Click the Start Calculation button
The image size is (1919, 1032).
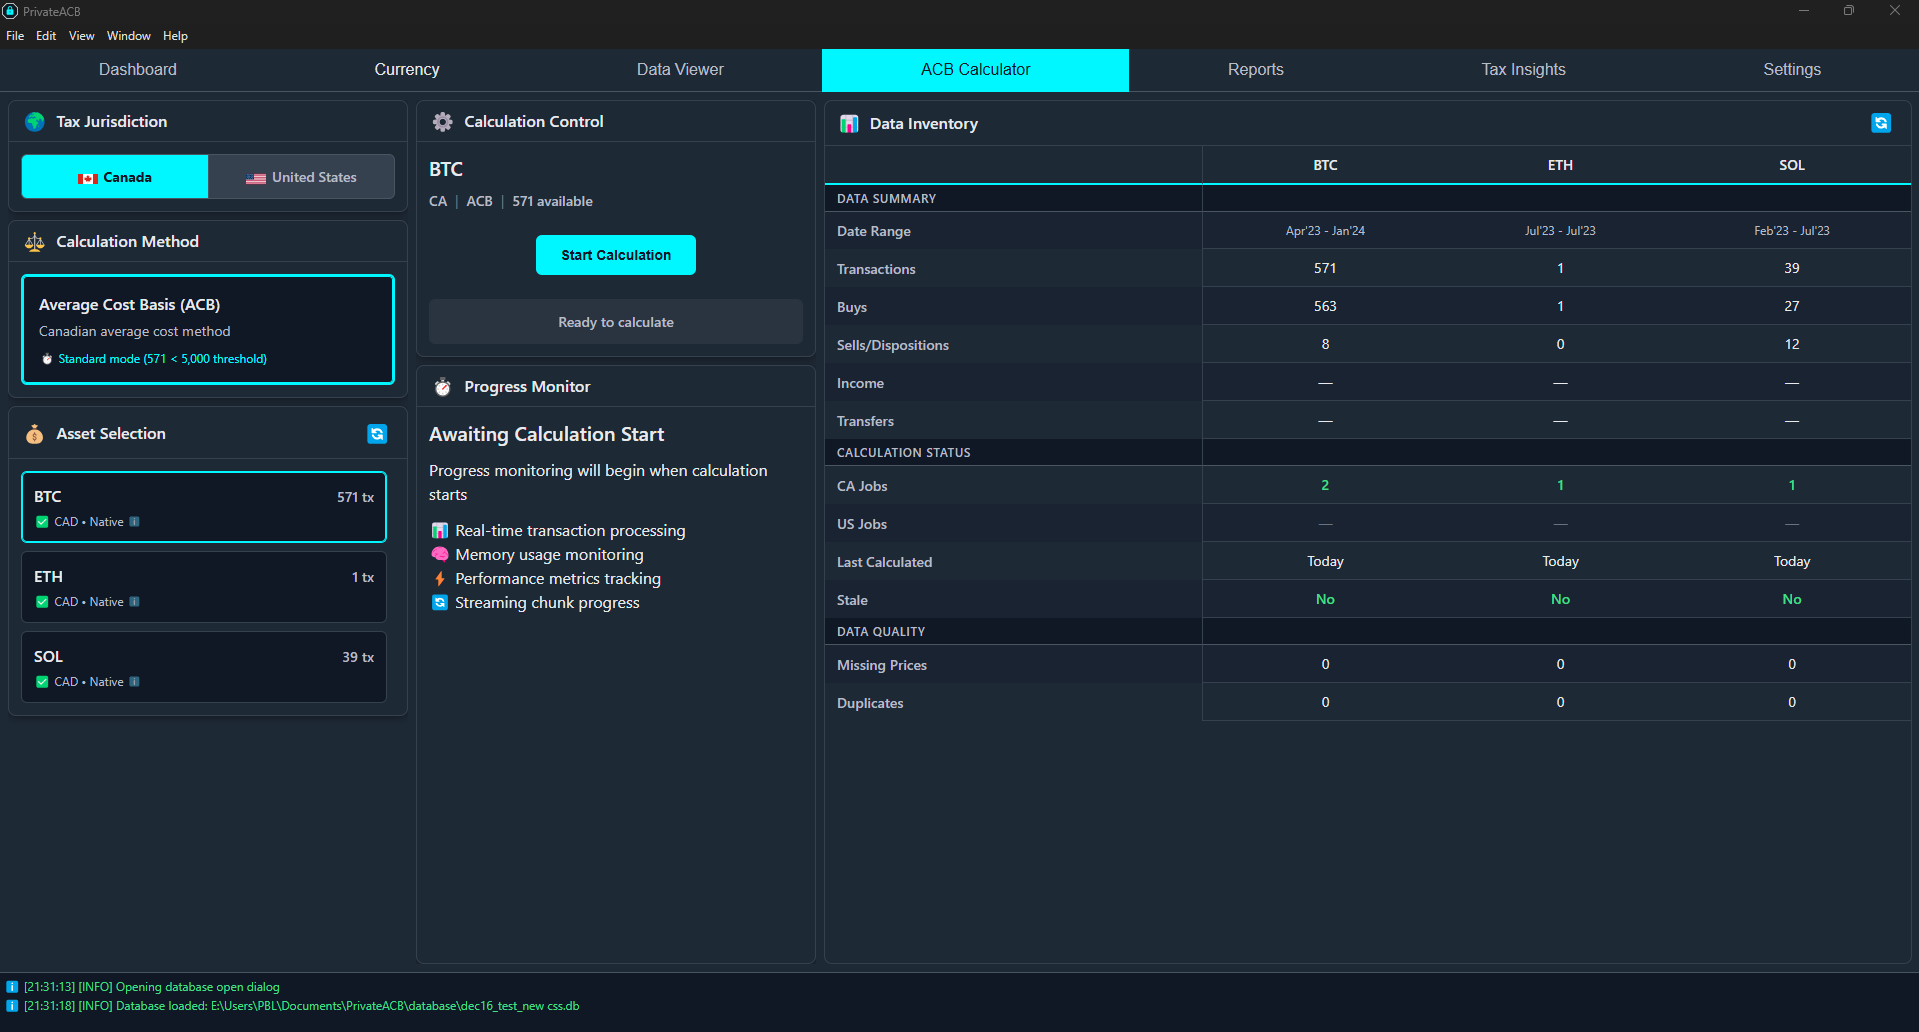click(615, 255)
